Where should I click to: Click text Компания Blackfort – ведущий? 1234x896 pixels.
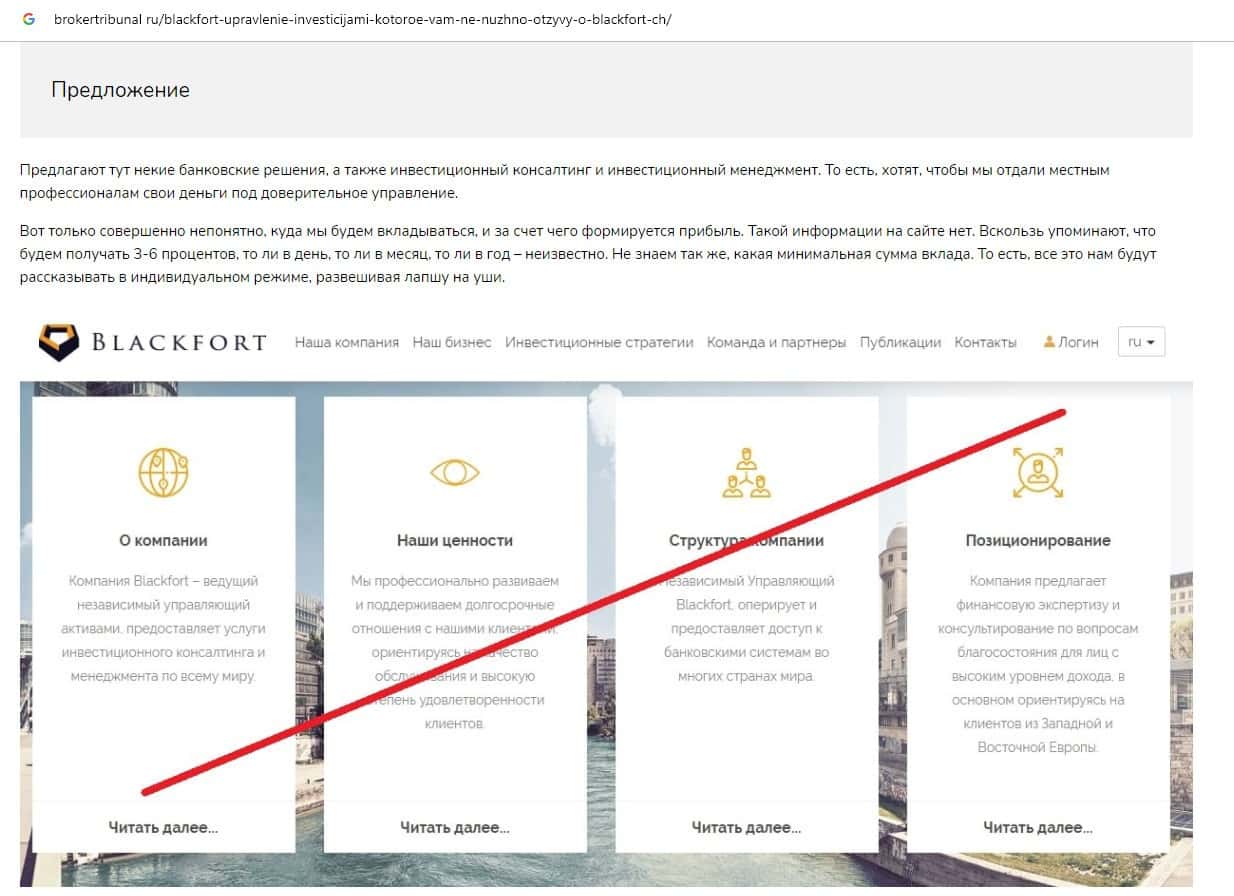pos(163,580)
